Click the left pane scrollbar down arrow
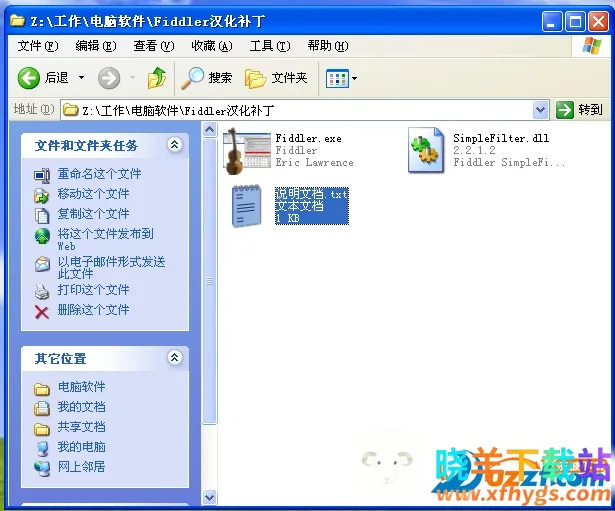 point(209,497)
